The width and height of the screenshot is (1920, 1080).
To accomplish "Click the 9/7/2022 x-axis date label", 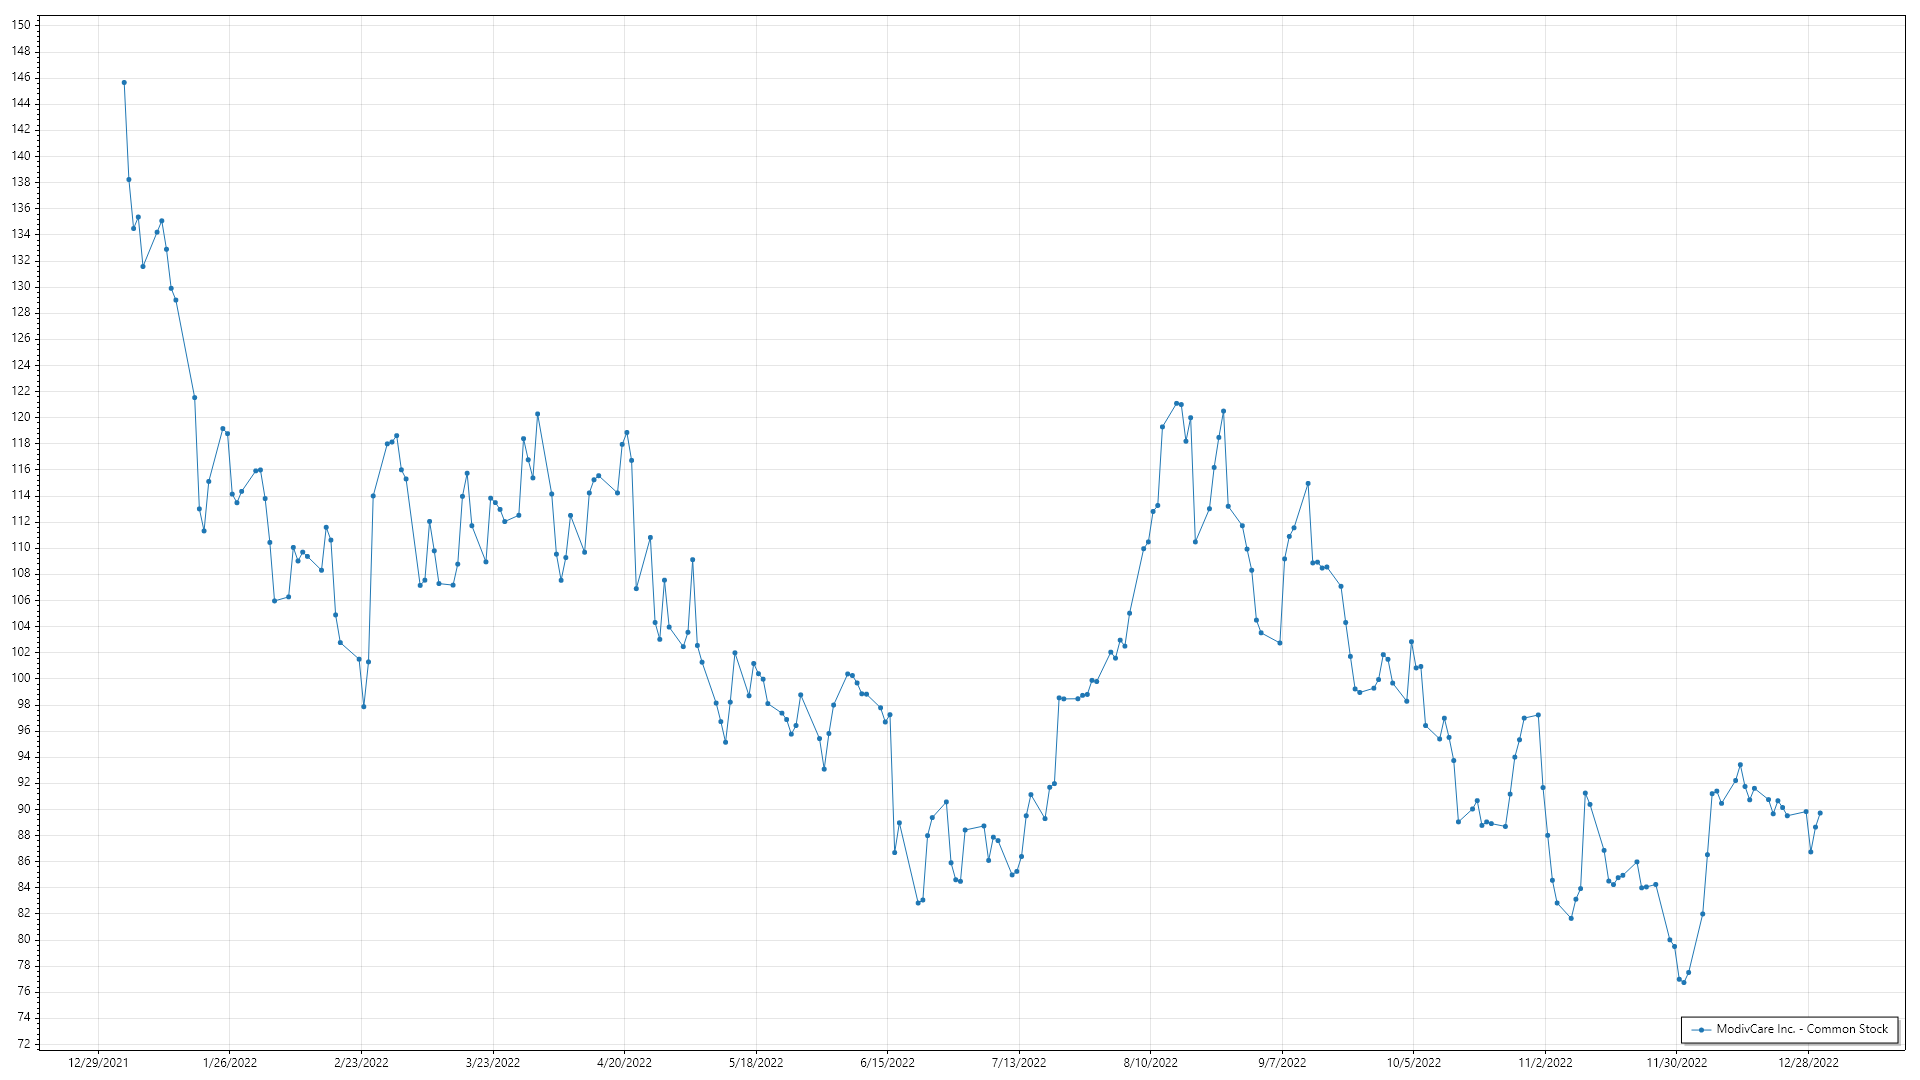I will click(x=1282, y=1063).
